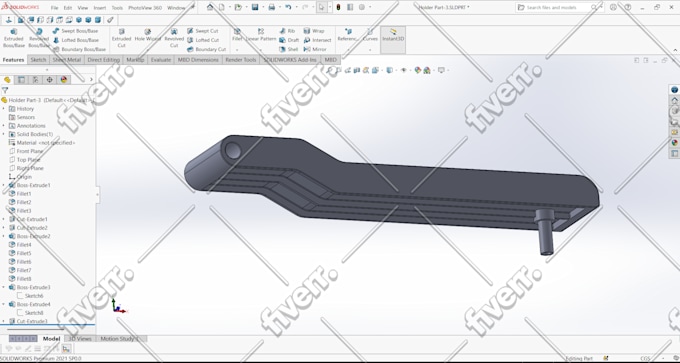Switch to the Motion Study tab
This screenshot has width=680, height=363.
[119, 339]
